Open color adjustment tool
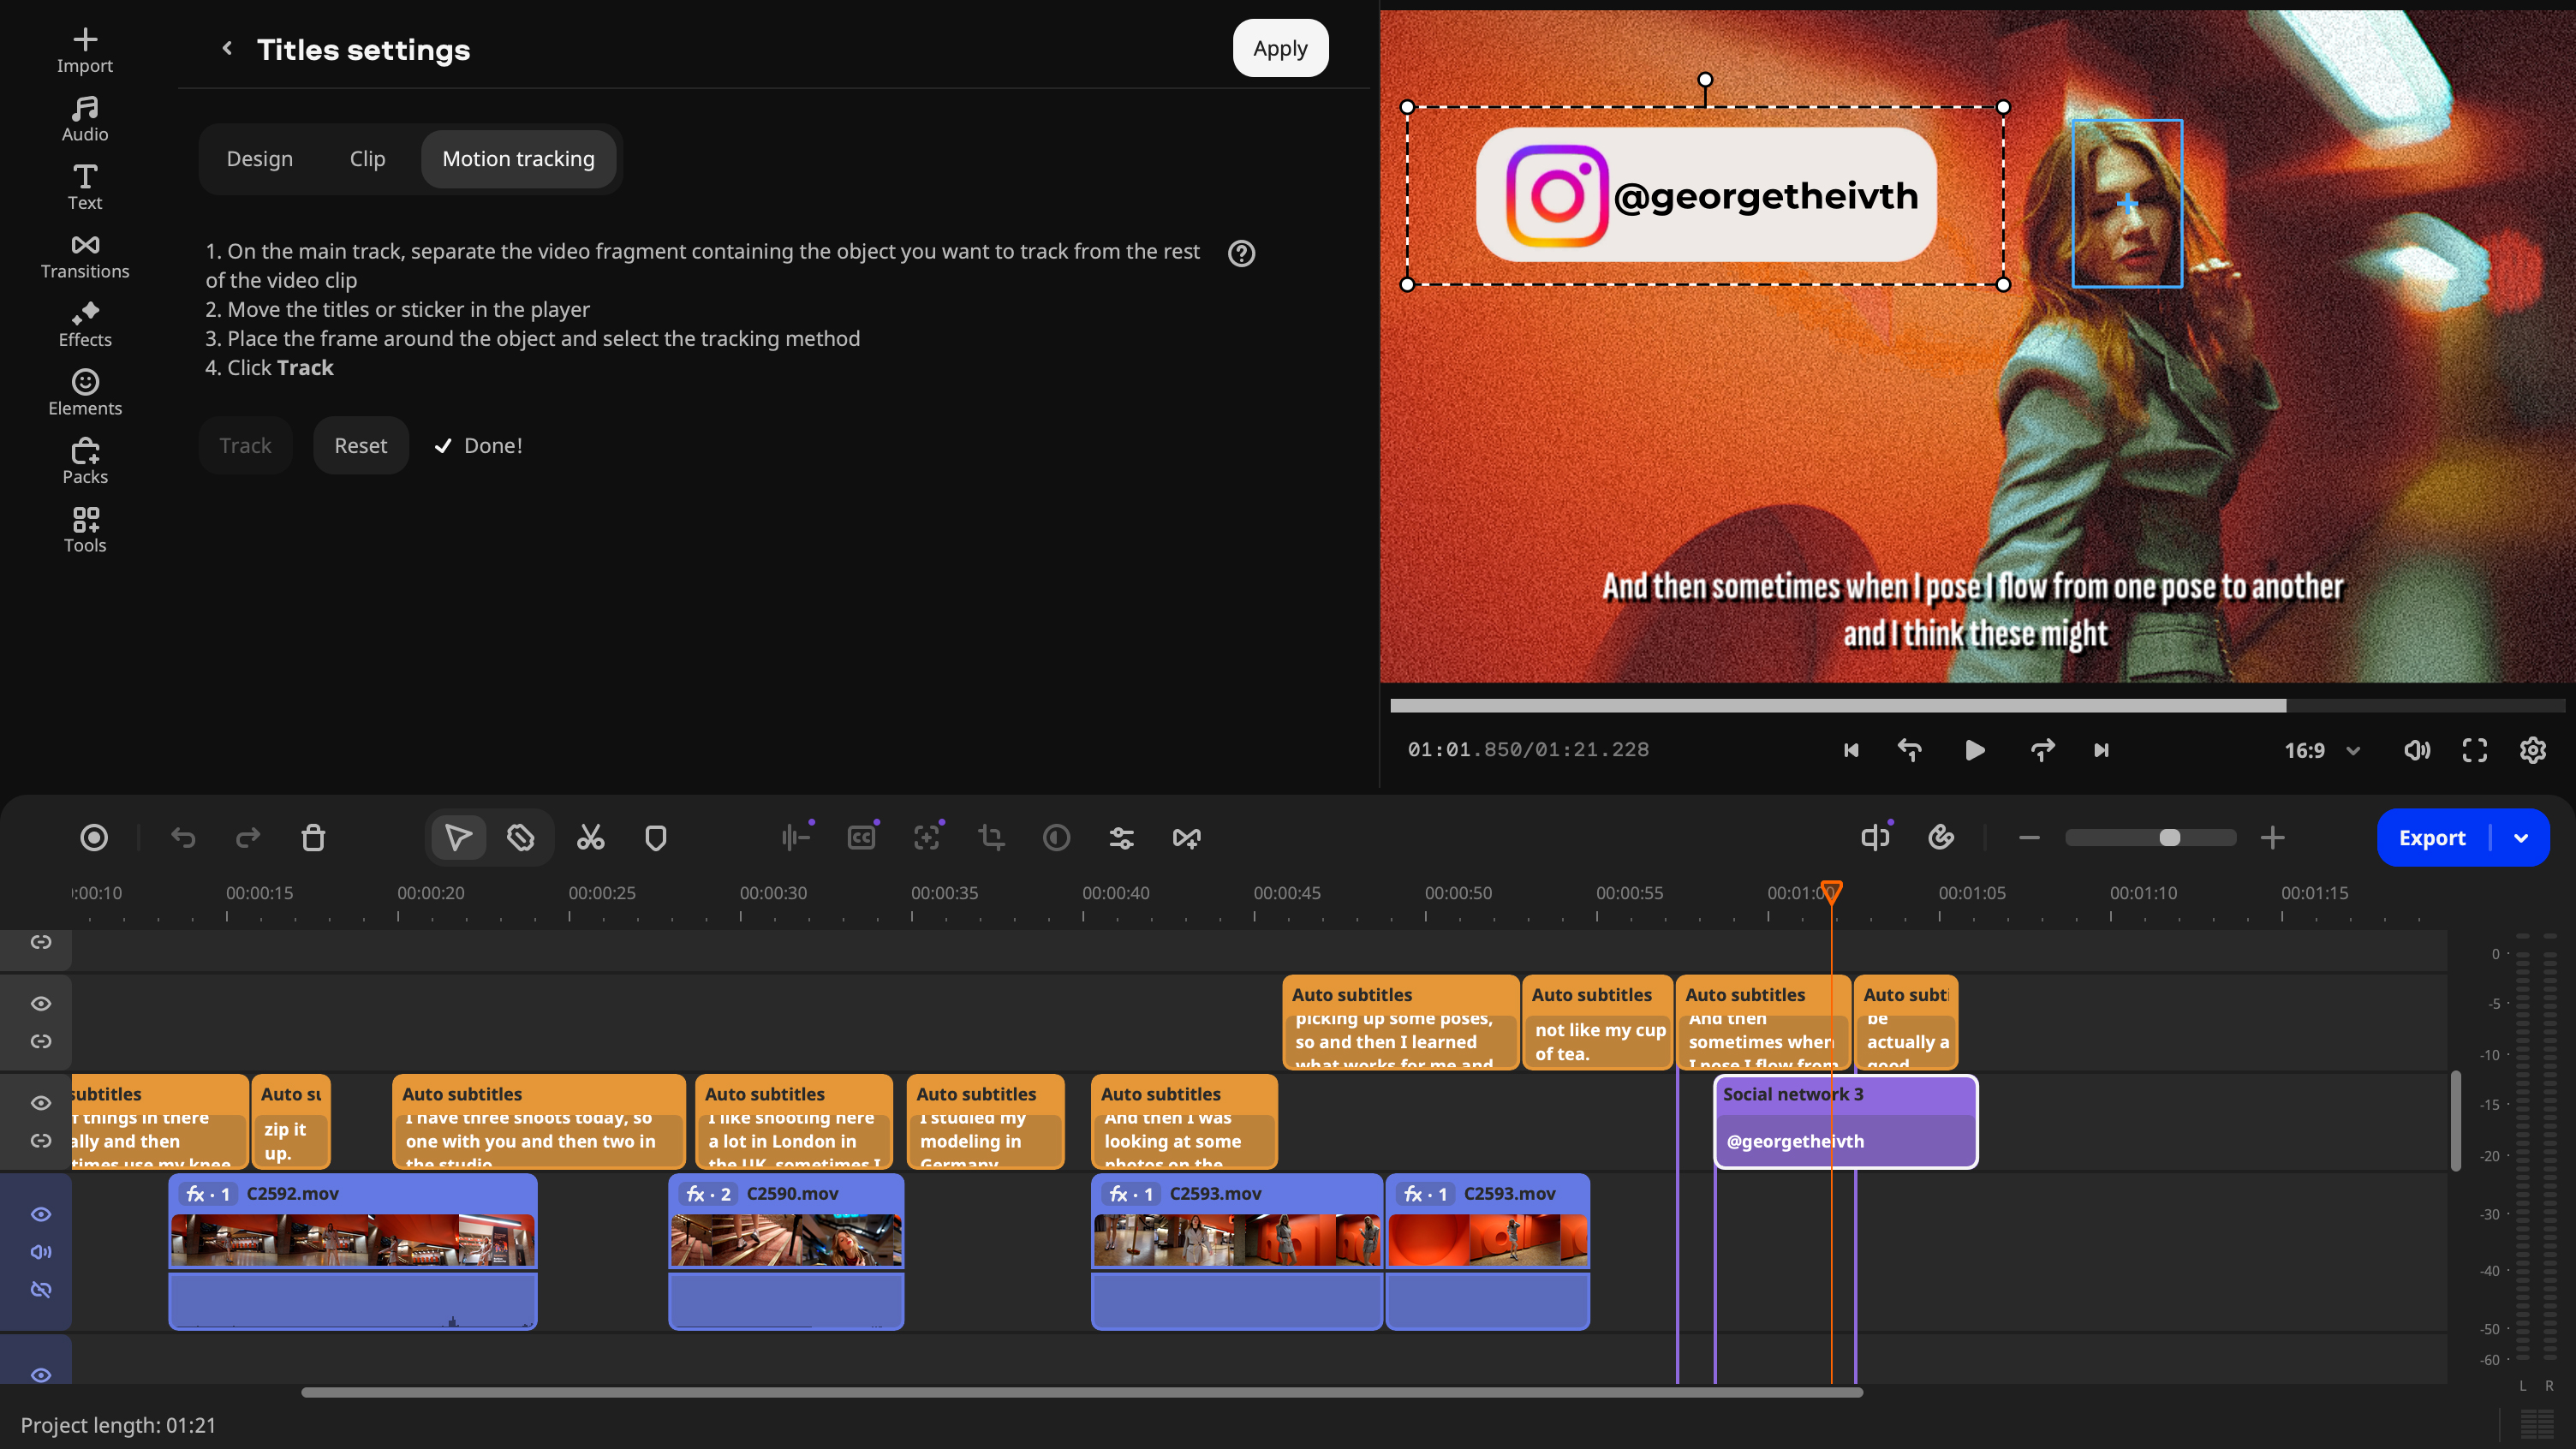The height and width of the screenshot is (1449, 2576). point(1056,837)
